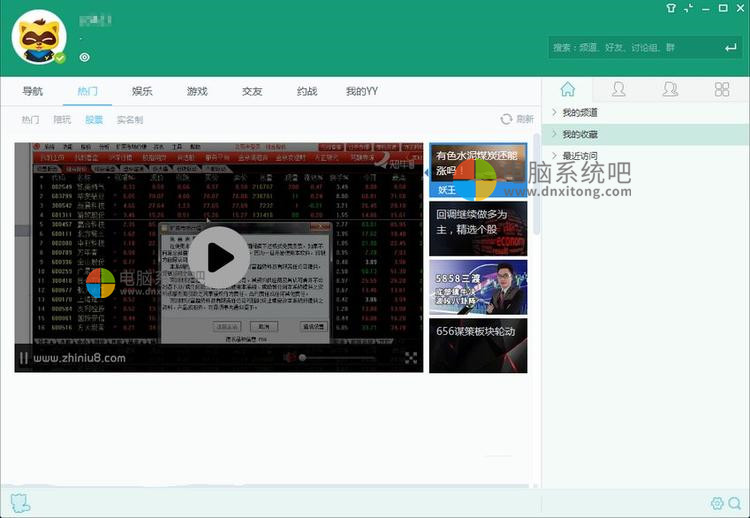The width and height of the screenshot is (750, 518).
Task: Open the groups icon tab in sidebar
Action: tap(670, 90)
